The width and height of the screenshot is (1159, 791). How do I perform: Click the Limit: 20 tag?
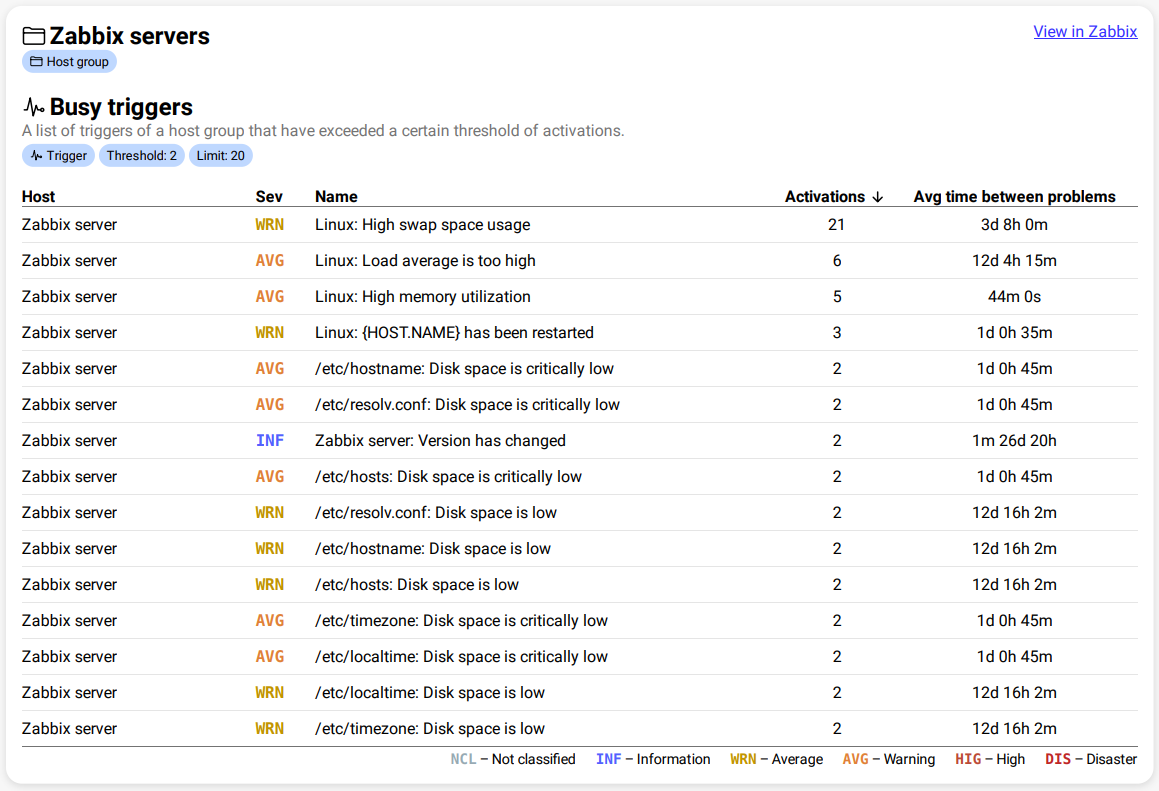coord(220,156)
